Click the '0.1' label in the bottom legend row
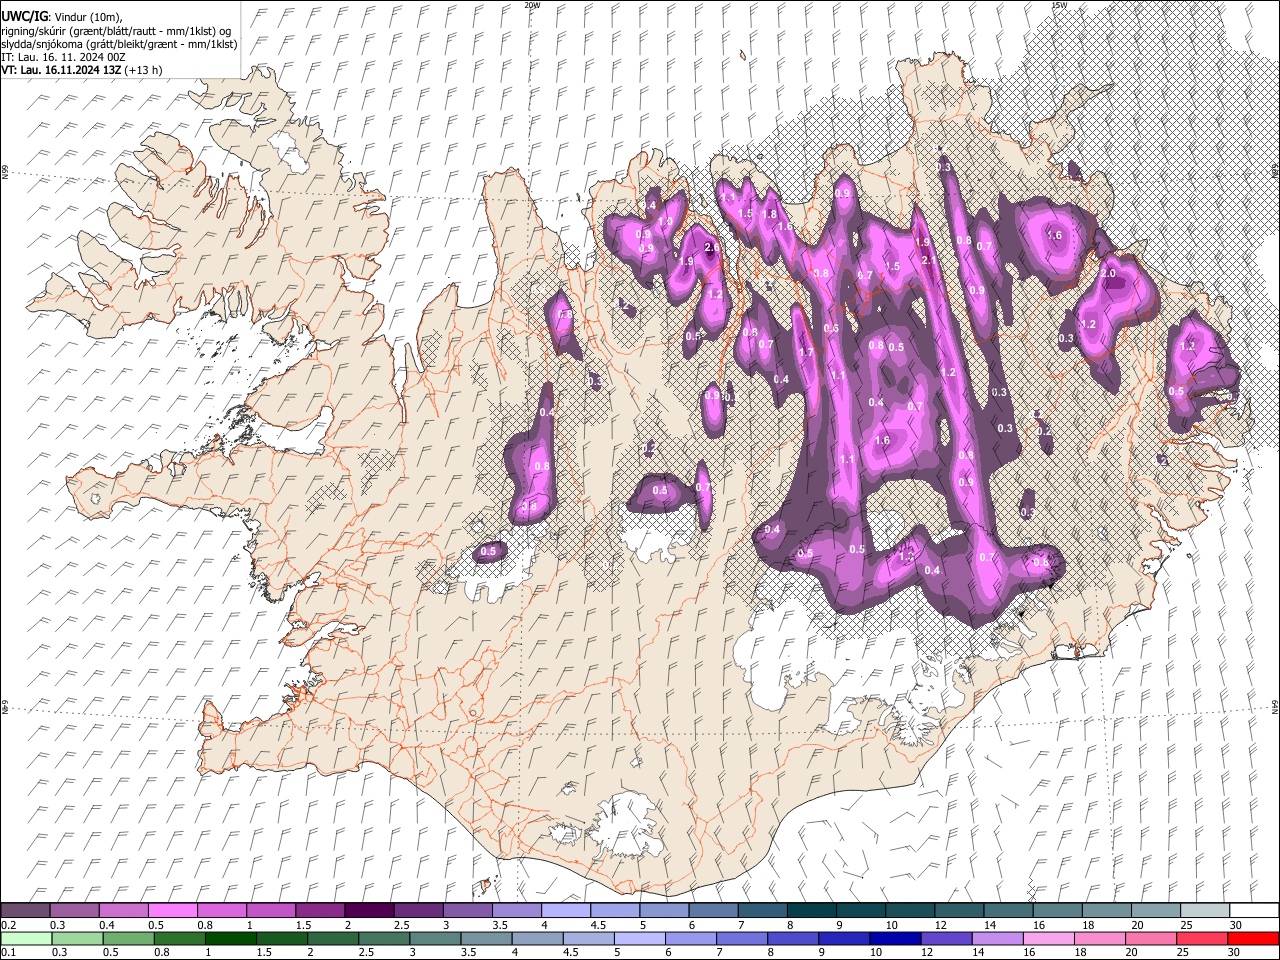Screen dimensions: 1280x960 click(x=8, y=952)
